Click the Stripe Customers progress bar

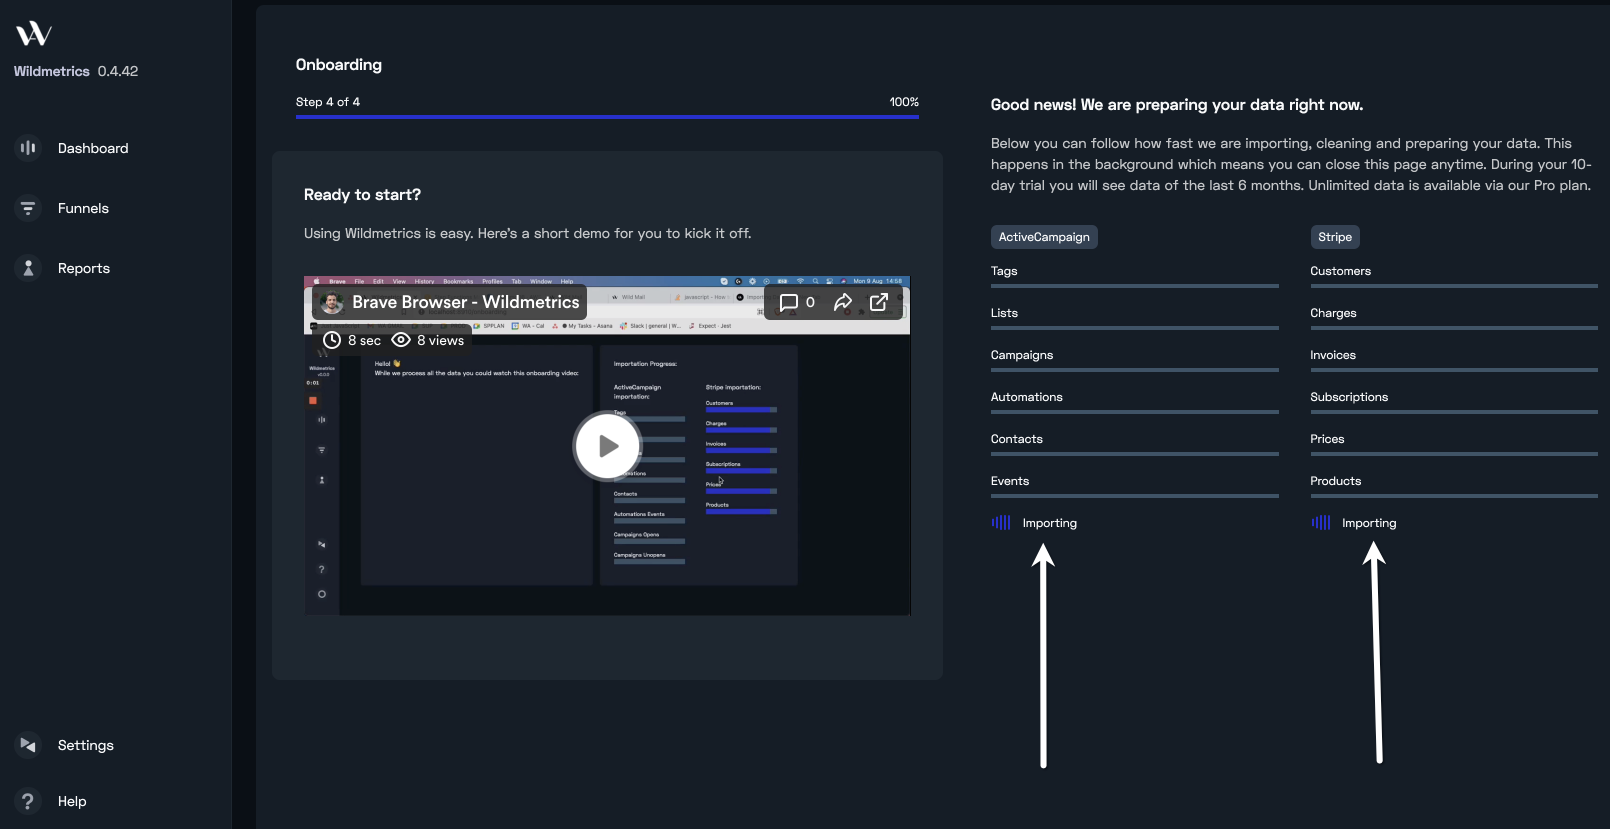[1454, 286]
